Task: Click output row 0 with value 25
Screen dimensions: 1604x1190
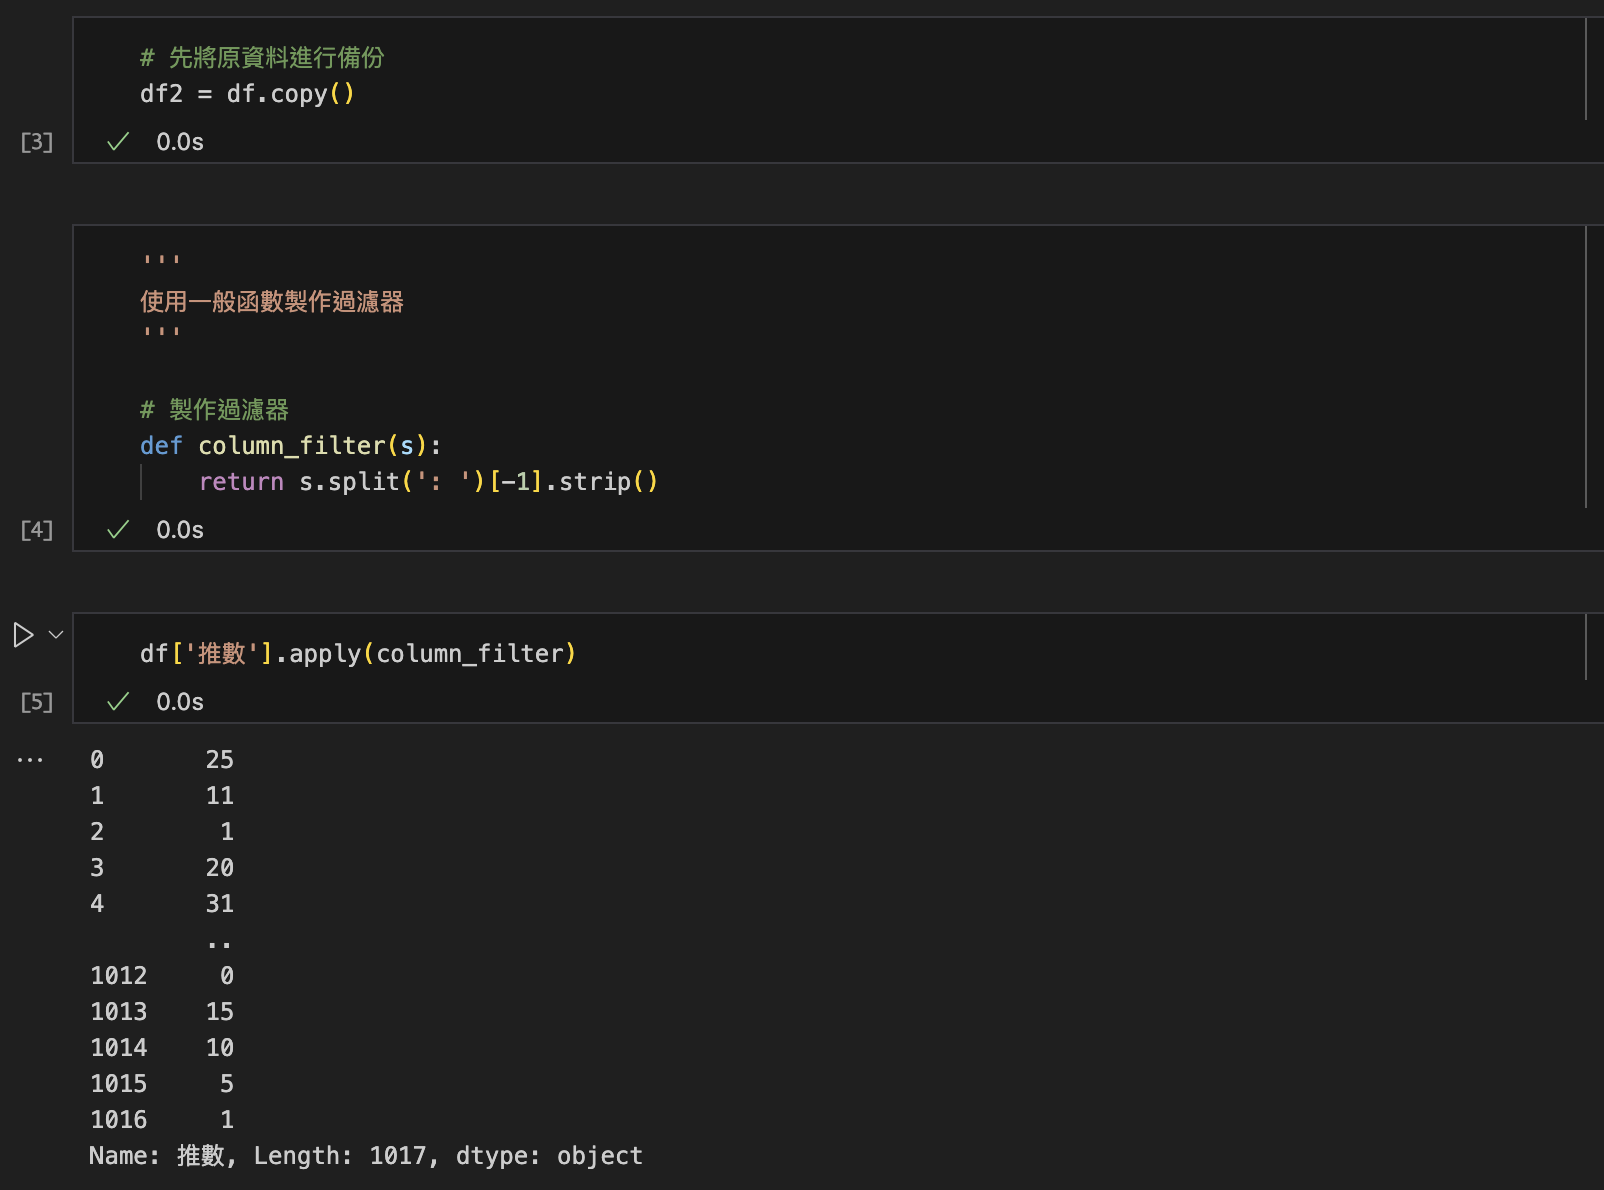Action: pyautogui.click(x=162, y=760)
